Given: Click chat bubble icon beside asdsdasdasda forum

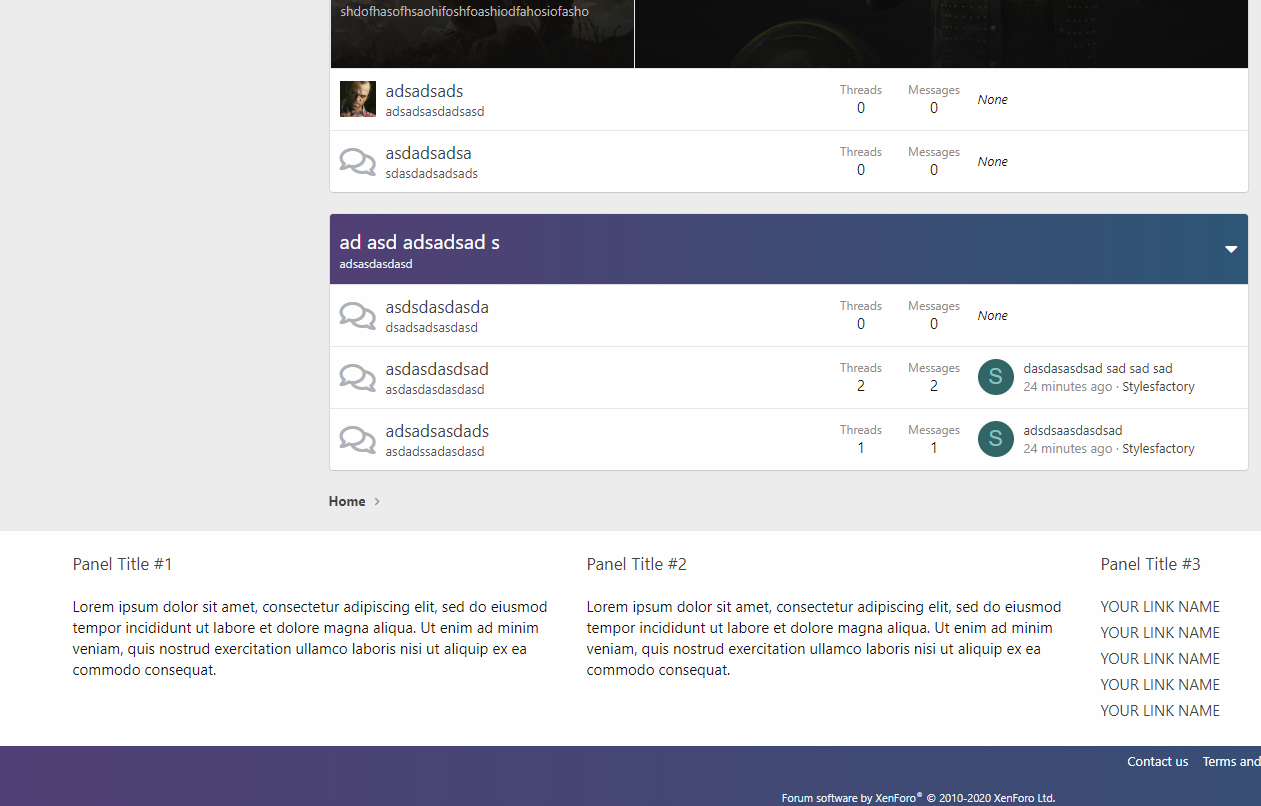Looking at the screenshot, I should click(357, 315).
